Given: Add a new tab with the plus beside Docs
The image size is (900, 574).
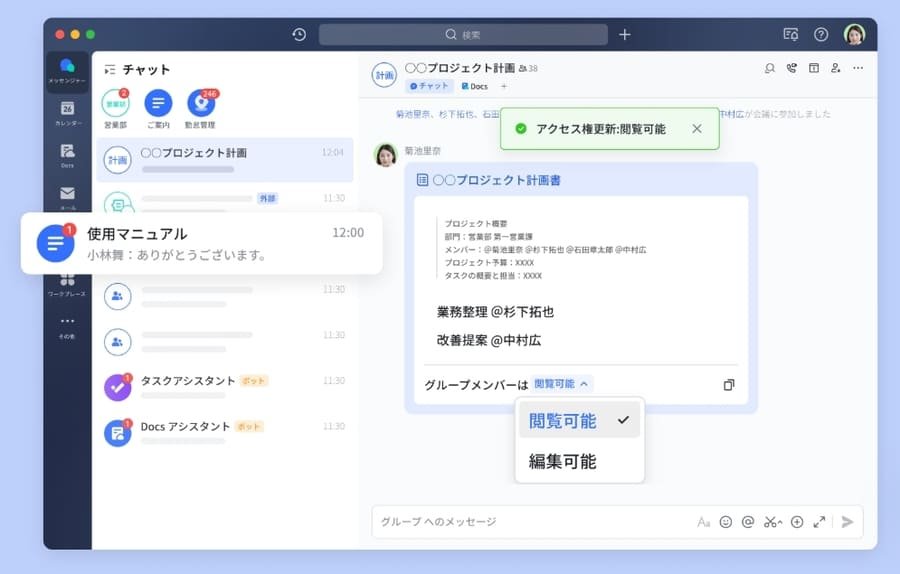Looking at the screenshot, I should point(504,86).
